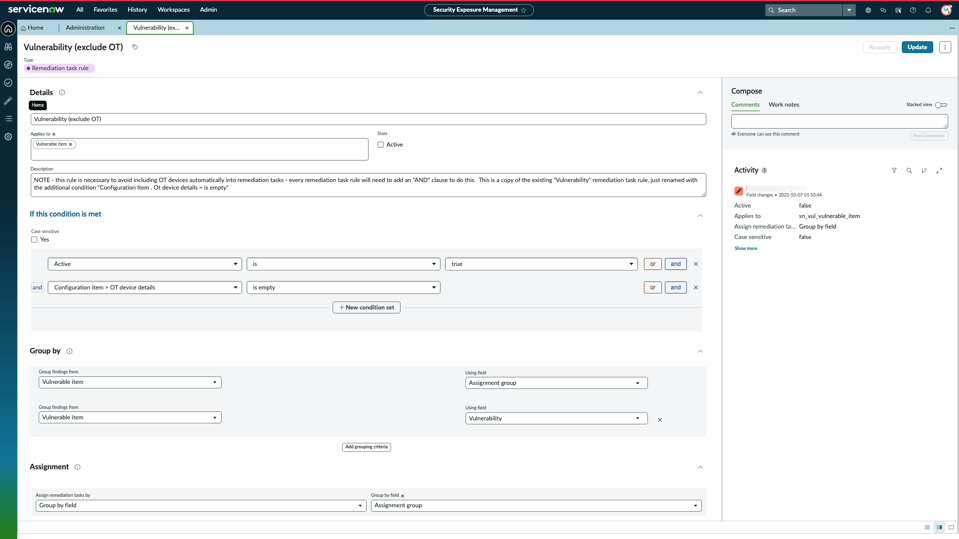Open the Favorites menu

pos(105,10)
